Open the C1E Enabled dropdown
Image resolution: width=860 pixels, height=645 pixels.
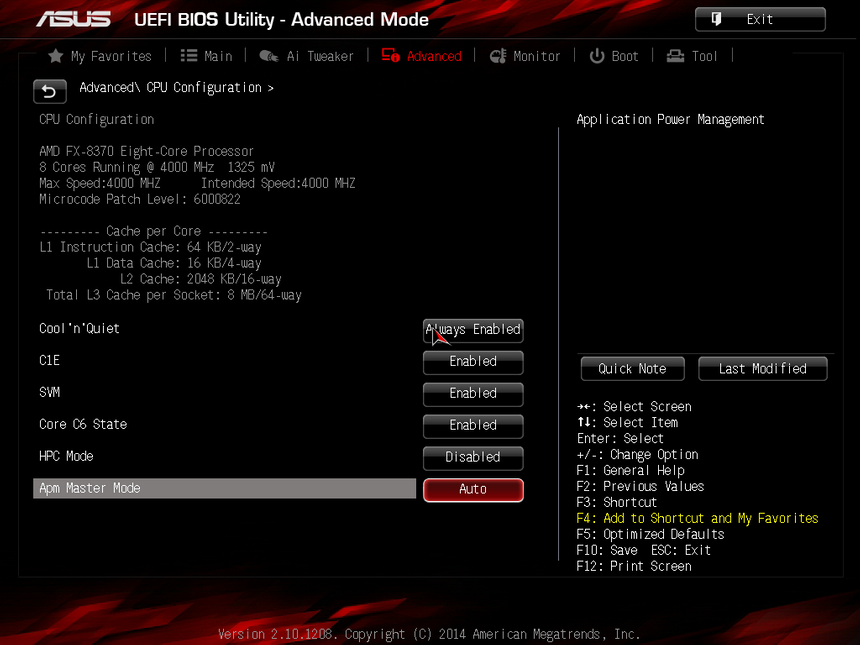pos(473,362)
